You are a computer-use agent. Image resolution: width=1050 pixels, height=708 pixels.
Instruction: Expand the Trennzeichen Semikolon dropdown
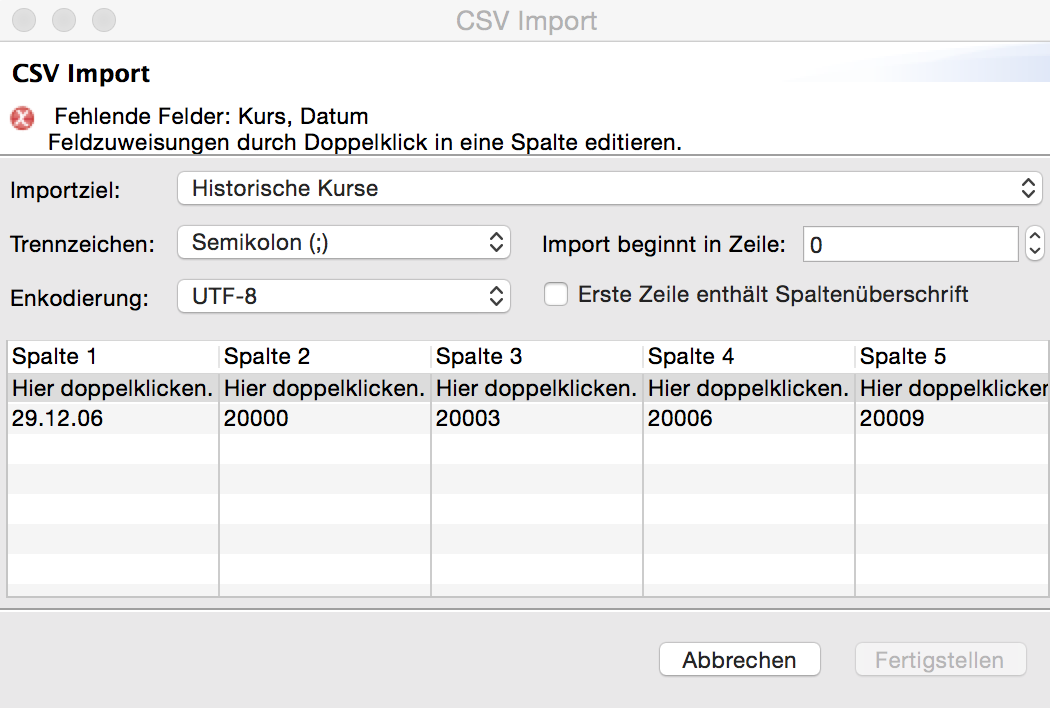[343, 242]
